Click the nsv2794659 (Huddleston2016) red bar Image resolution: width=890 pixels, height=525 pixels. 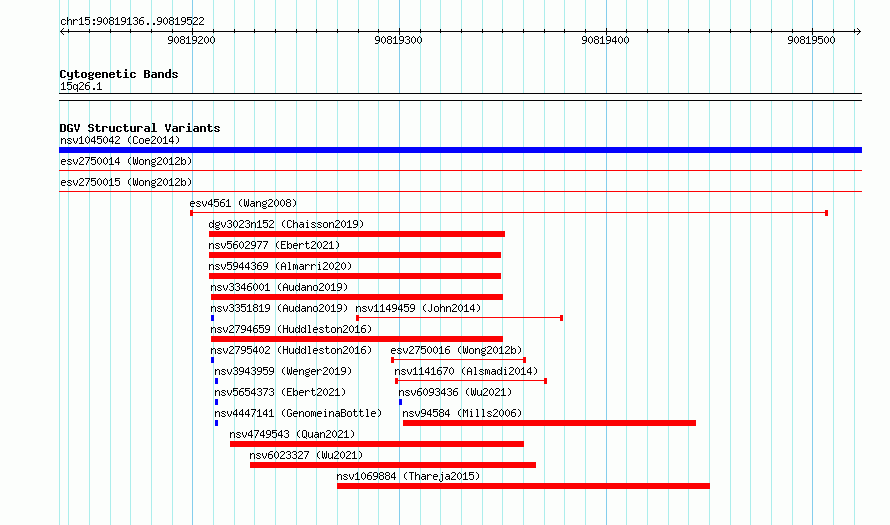[x=356, y=339]
